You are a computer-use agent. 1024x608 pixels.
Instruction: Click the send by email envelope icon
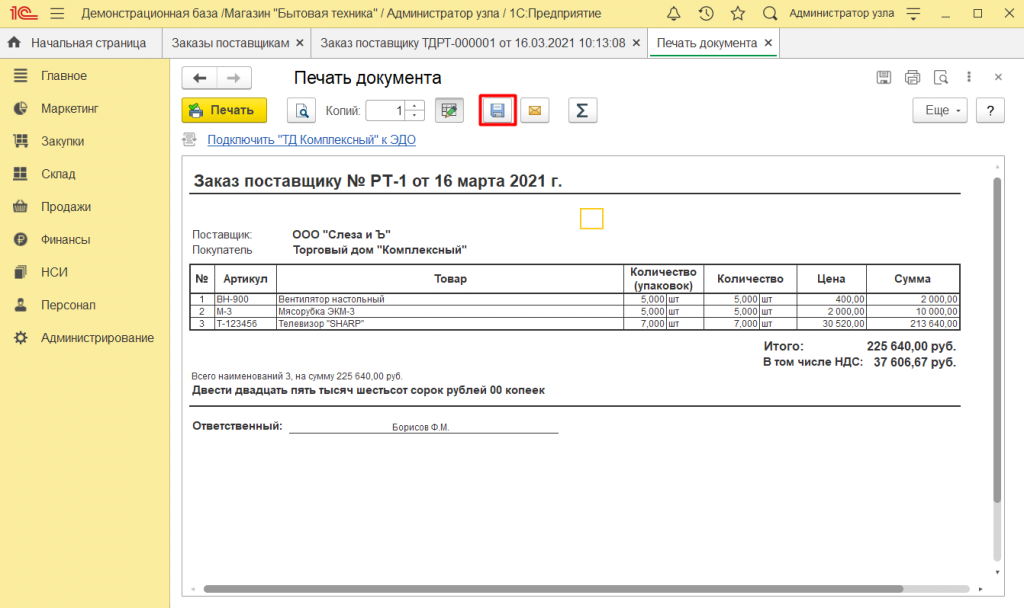pos(535,111)
